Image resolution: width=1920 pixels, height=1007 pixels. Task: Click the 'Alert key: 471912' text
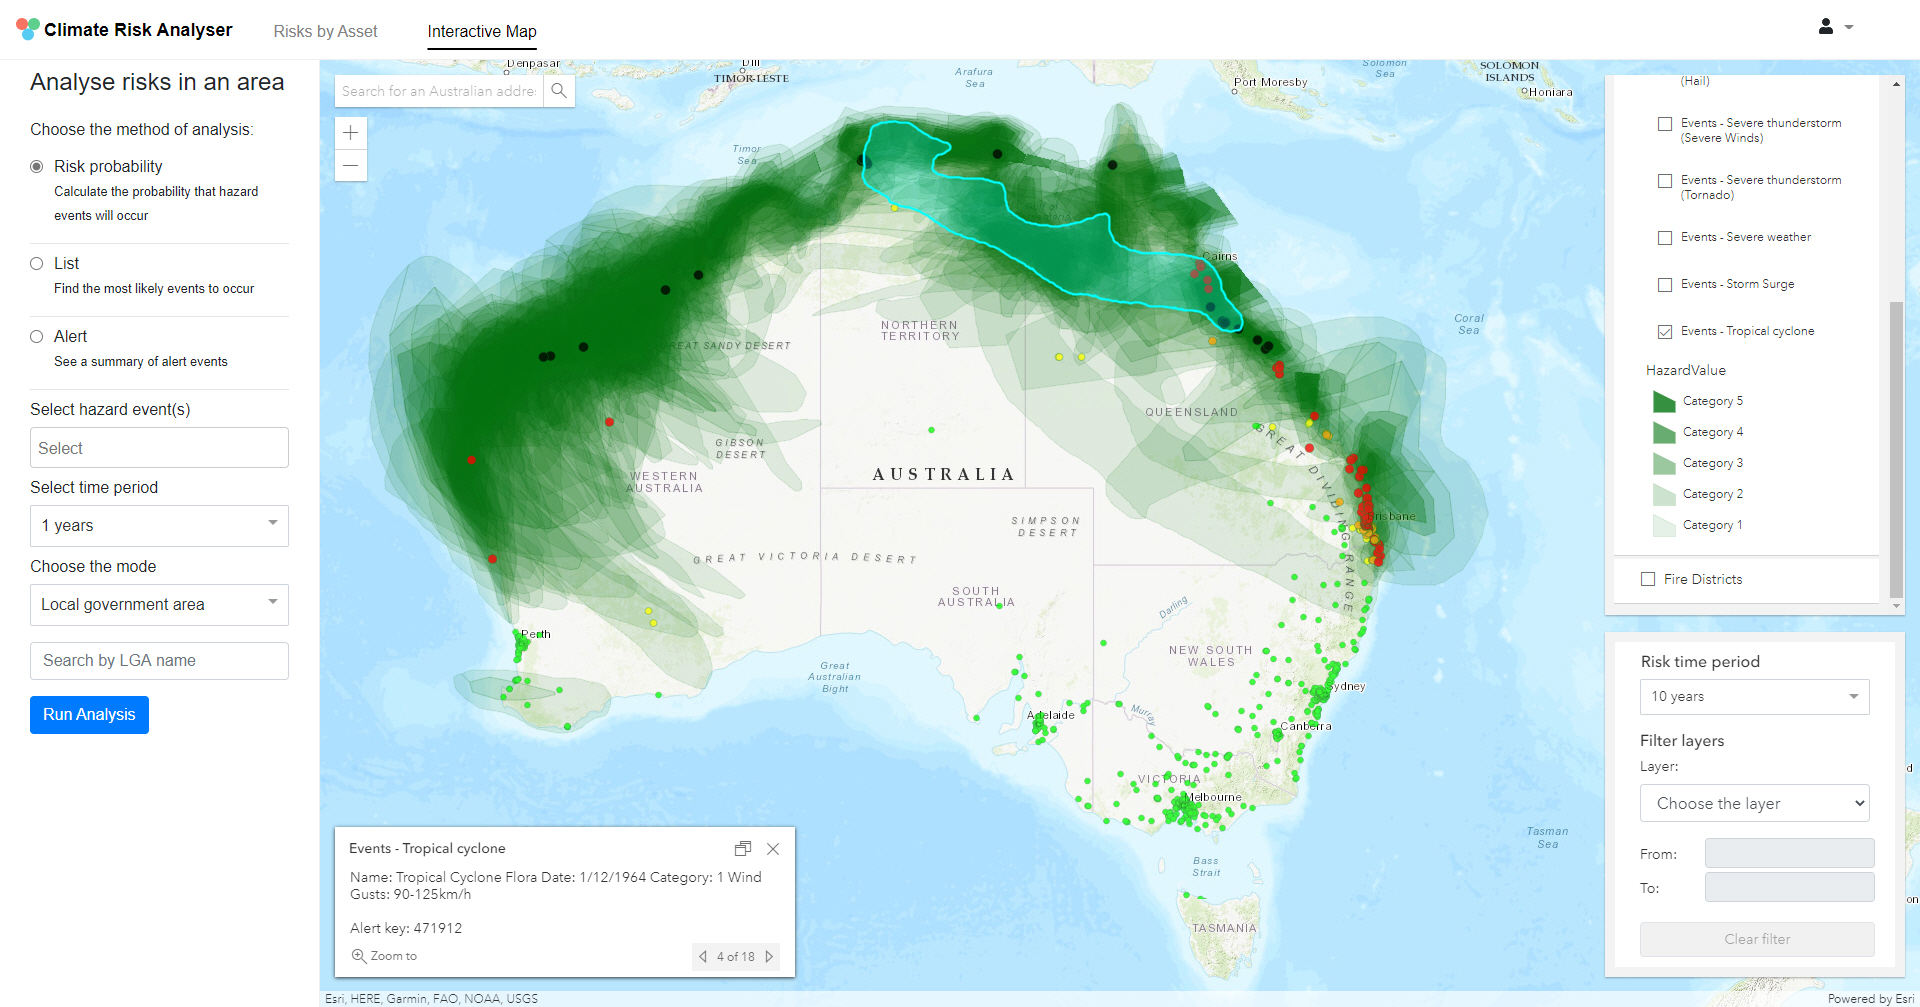pyautogui.click(x=406, y=928)
